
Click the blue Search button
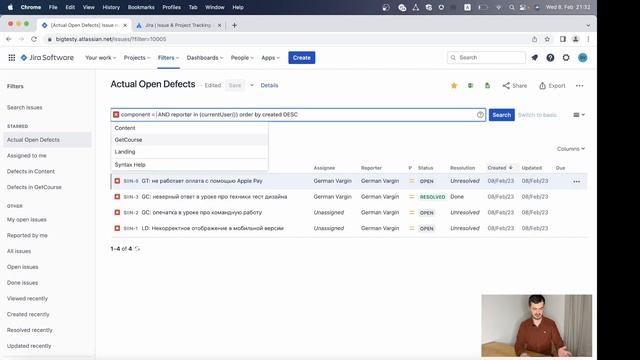502,115
